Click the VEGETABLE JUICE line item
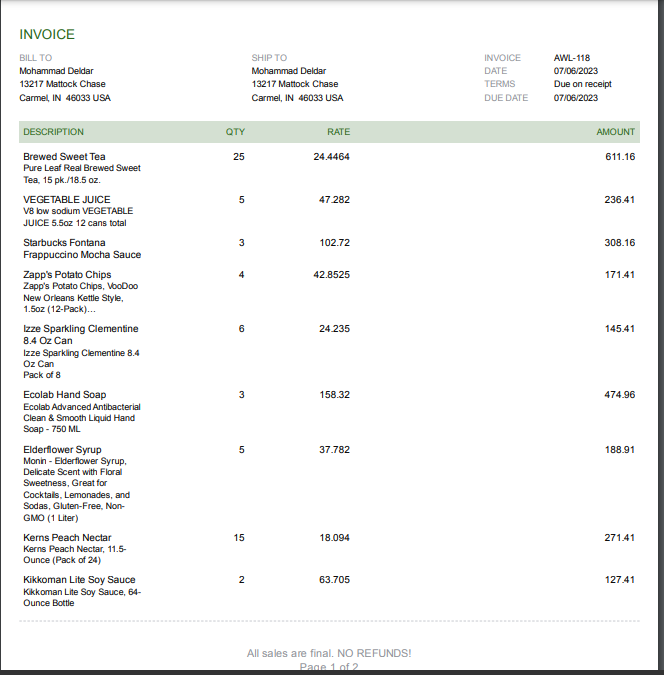 [x=67, y=200]
